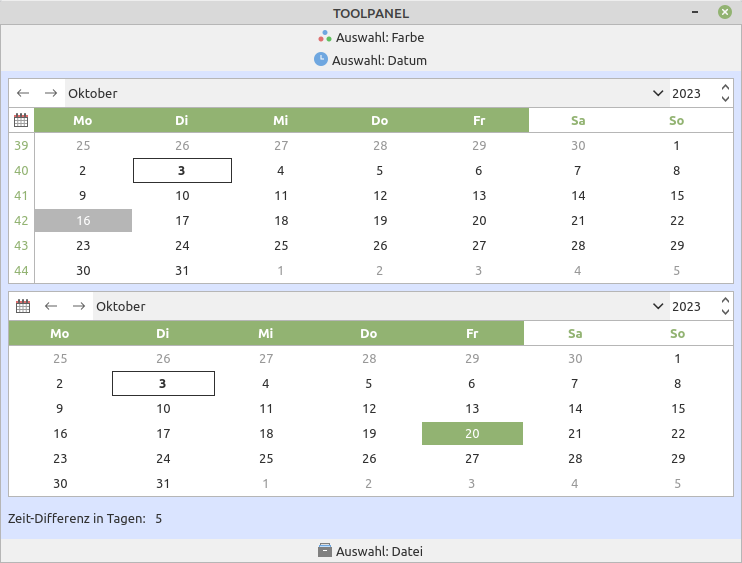Viewport: 742px width, 563px height.
Task: Go to next month in lower calendar
Action: click(78, 306)
